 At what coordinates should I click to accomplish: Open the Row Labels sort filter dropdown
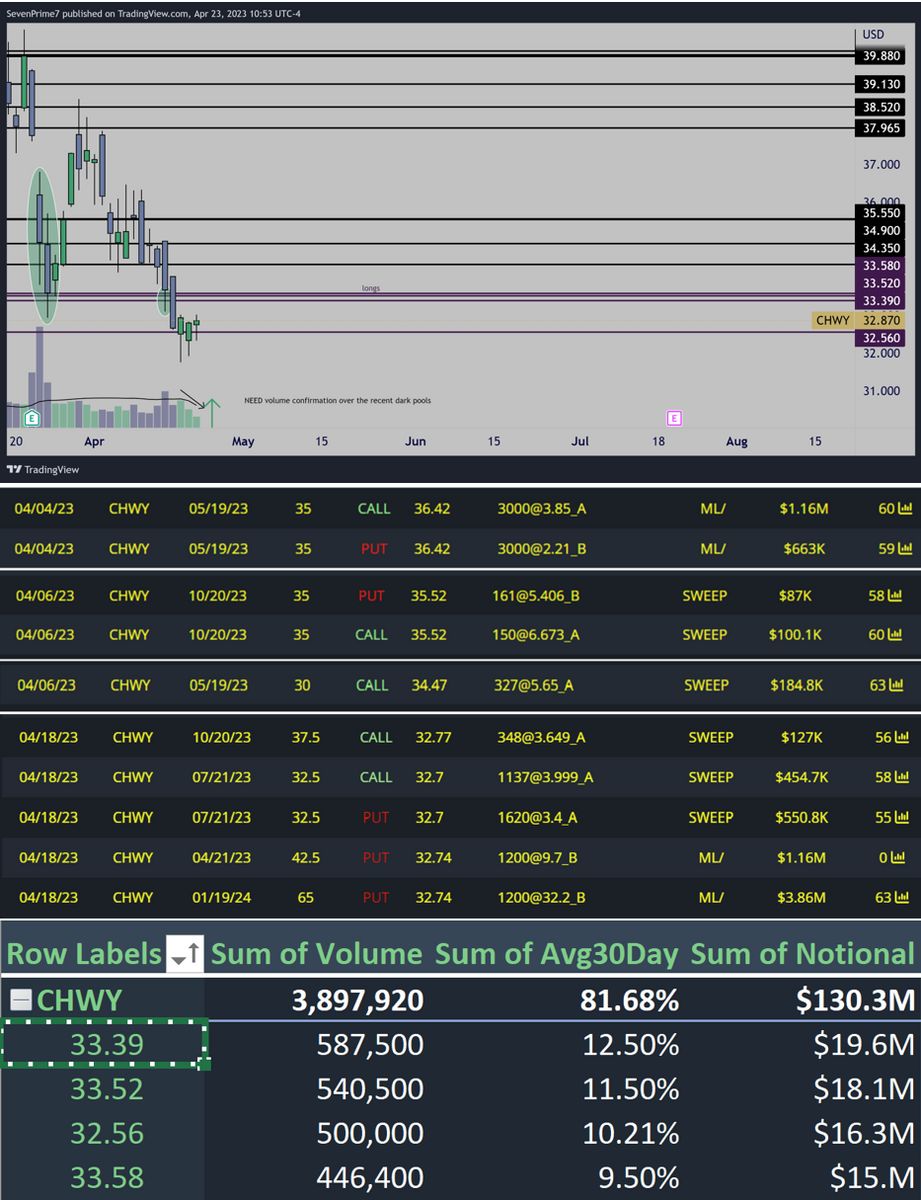[185, 955]
